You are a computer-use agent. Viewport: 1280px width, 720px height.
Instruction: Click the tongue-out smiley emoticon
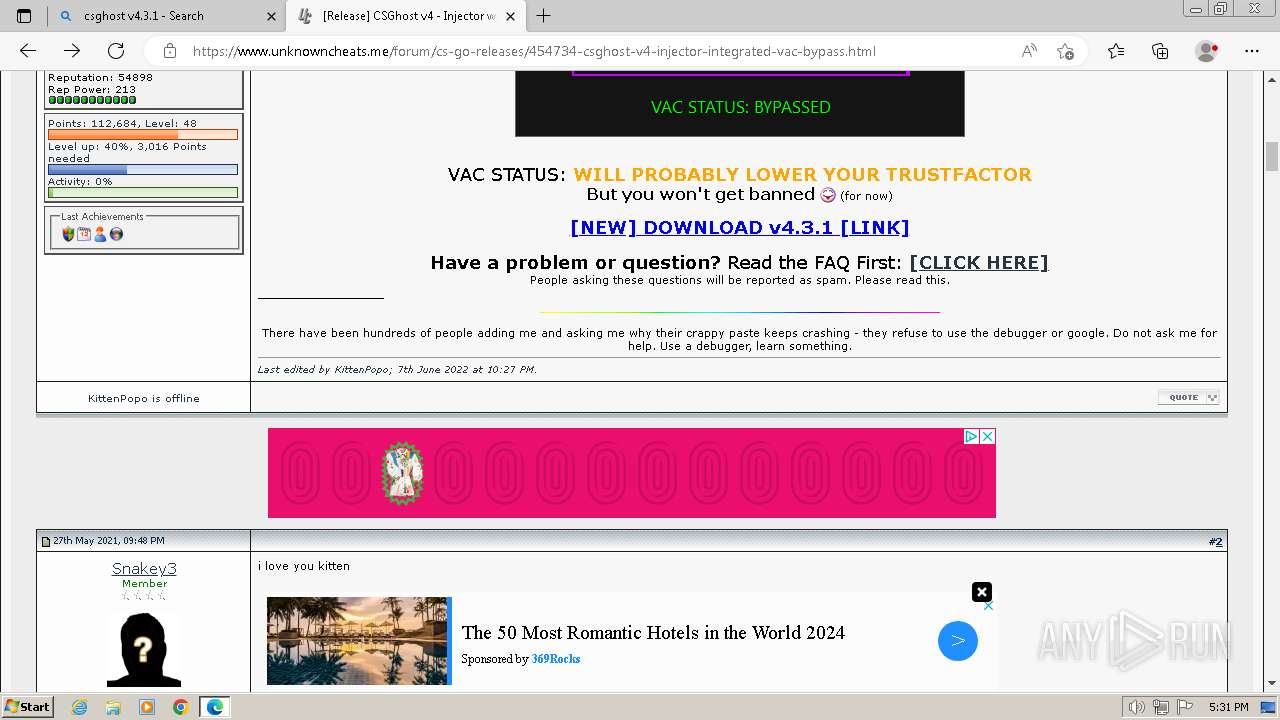[828, 195]
